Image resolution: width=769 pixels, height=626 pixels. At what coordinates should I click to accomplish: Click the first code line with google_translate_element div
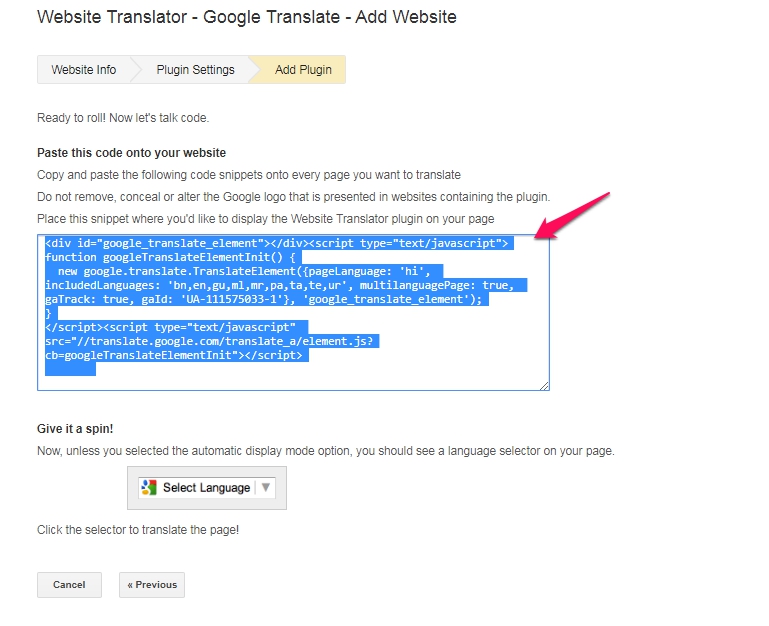click(277, 243)
